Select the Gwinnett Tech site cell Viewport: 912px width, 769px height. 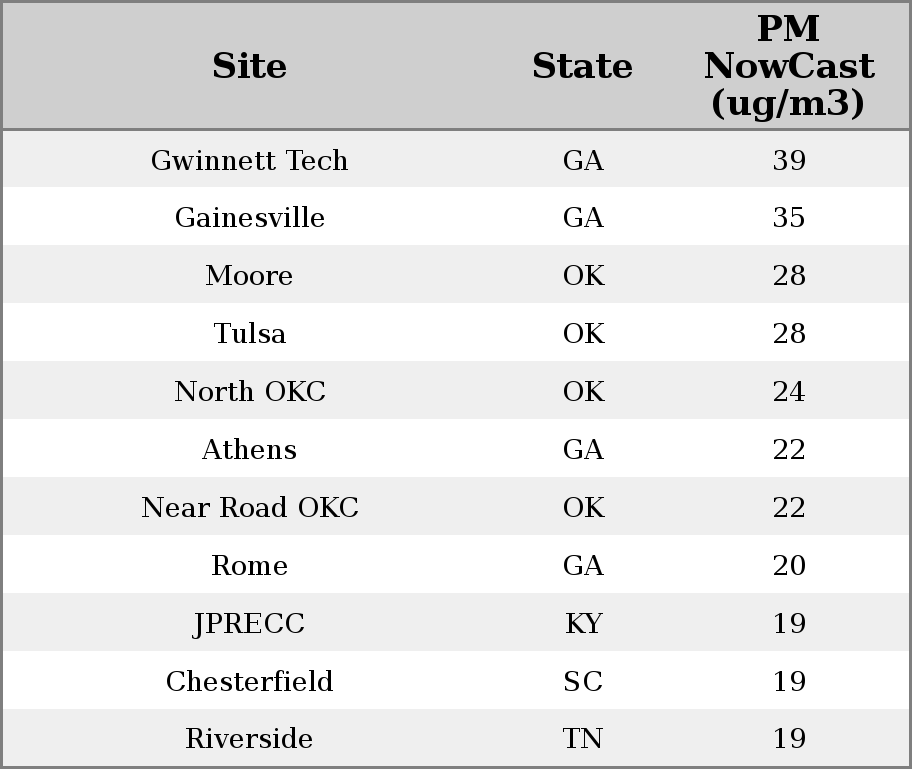click(249, 160)
